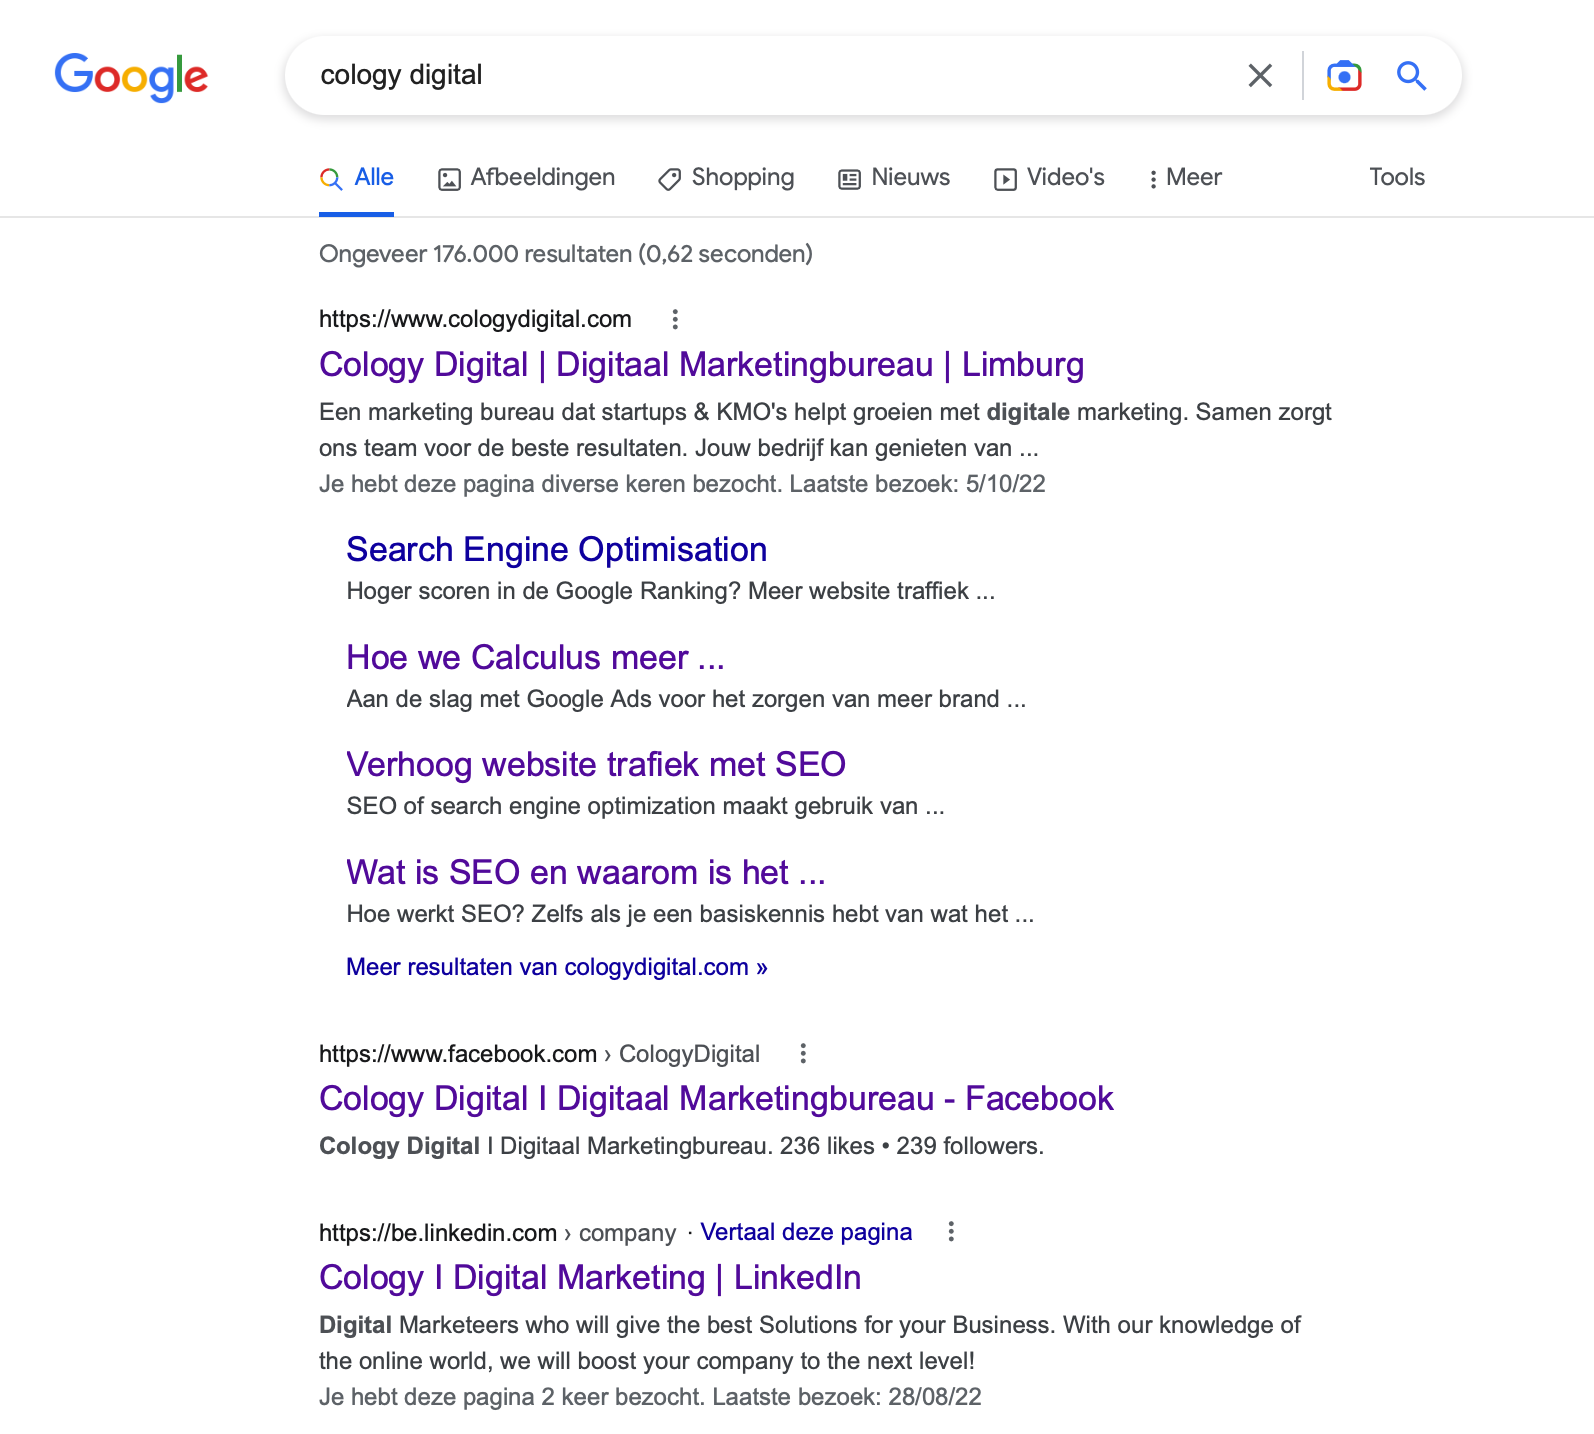
Task: Open Cology Digital Facebook result
Action: click(716, 1099)
